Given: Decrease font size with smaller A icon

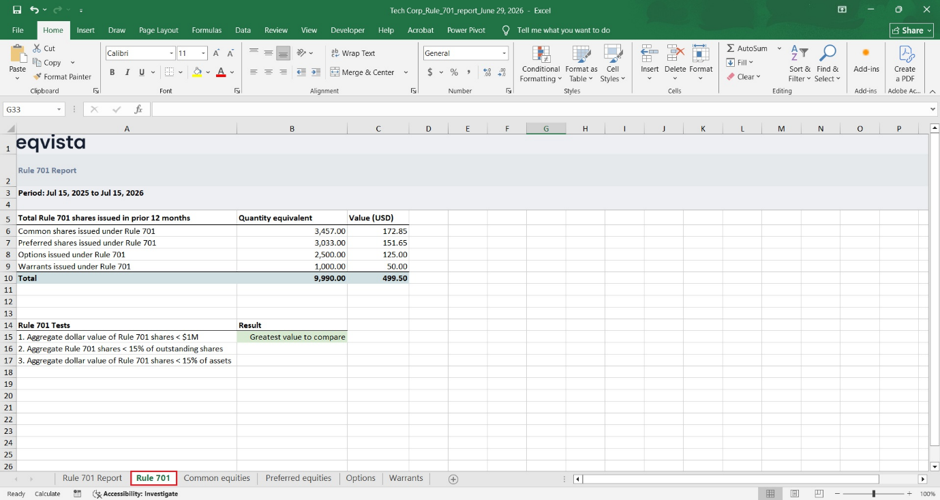Looking at the screenshot, I should 230,53.
